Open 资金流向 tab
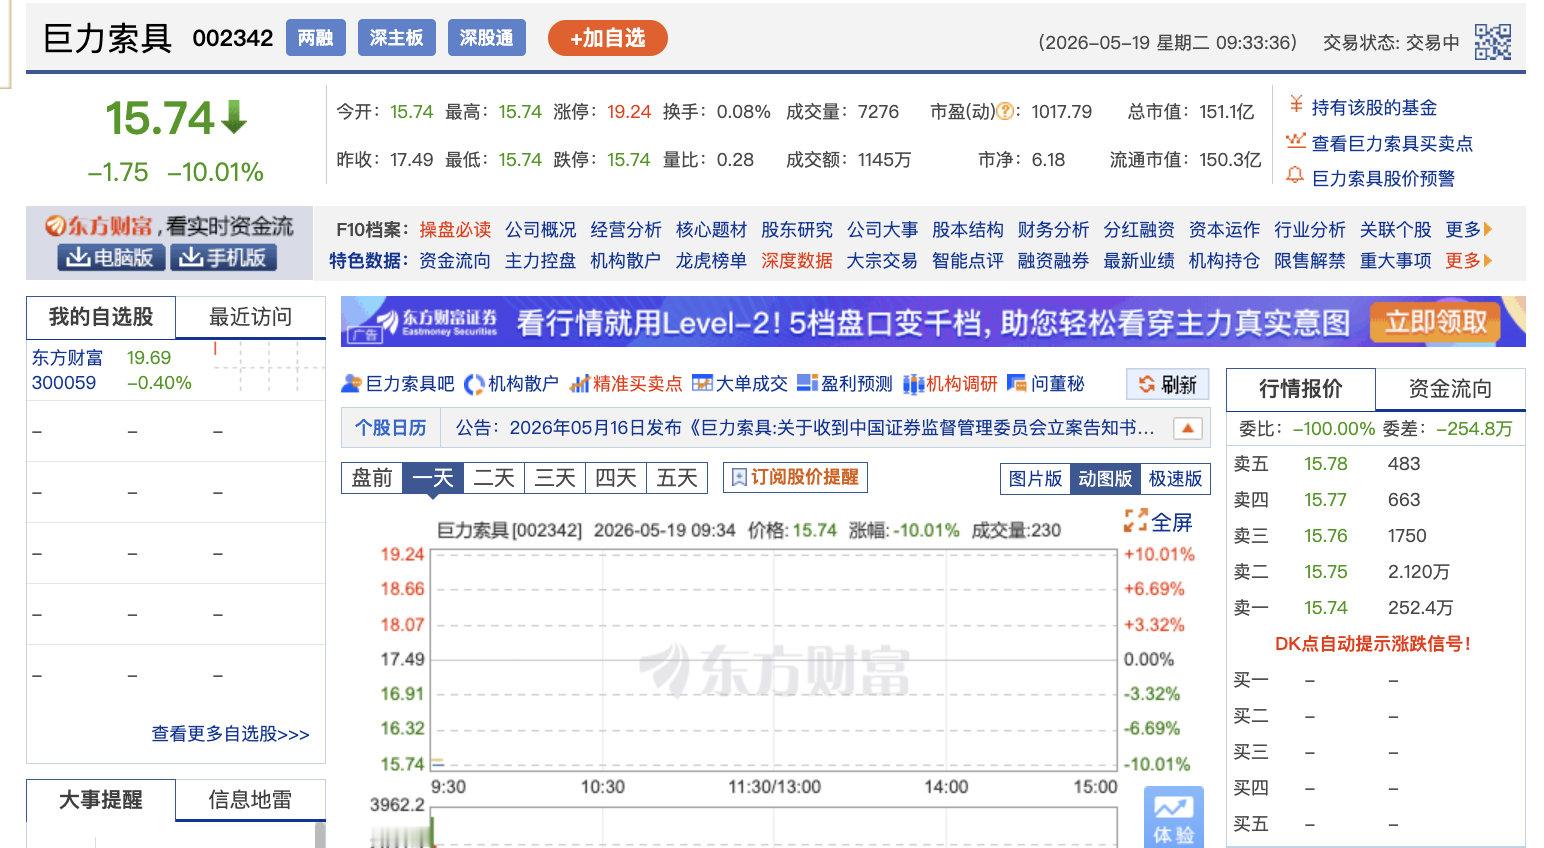 point(1450,389)
